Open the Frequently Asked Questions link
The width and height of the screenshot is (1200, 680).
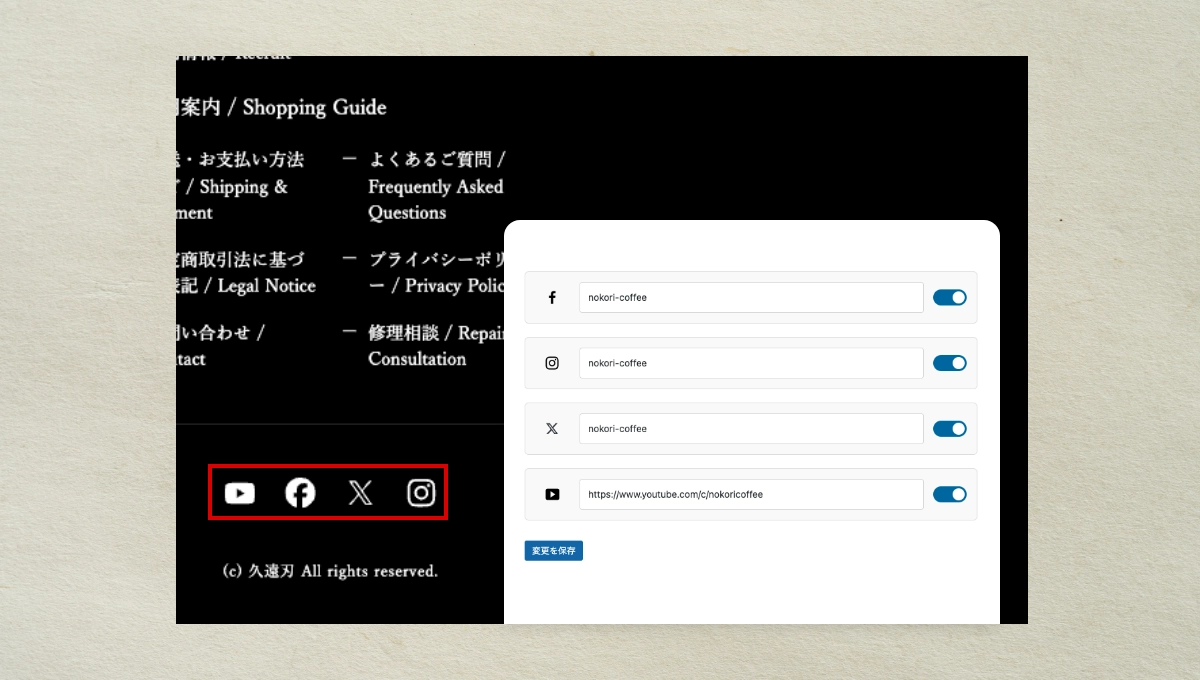coord(435,186)
